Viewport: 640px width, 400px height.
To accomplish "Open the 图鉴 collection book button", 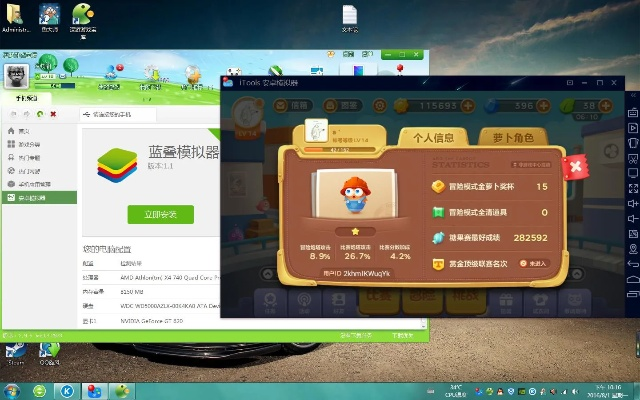I will tap(343, 106).
